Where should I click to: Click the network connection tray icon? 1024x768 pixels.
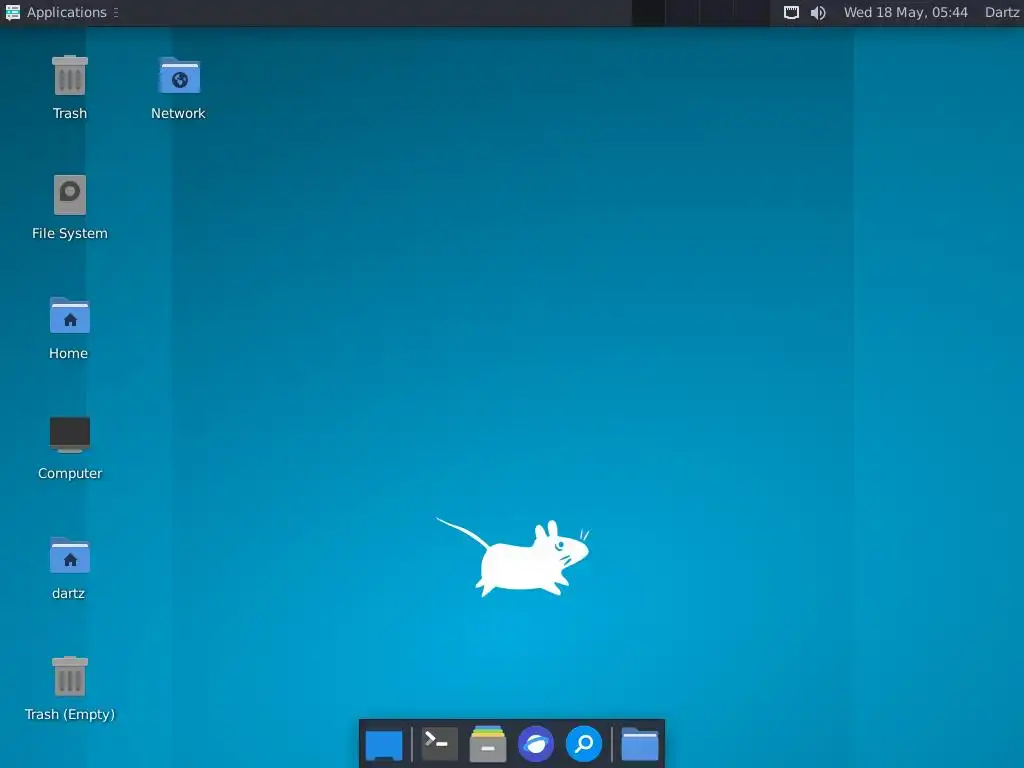[791, 12]
